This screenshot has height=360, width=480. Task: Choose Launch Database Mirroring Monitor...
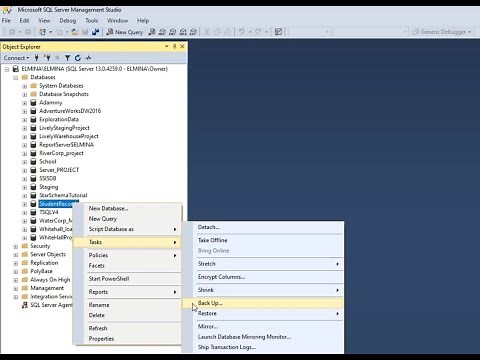pos(263,337)
